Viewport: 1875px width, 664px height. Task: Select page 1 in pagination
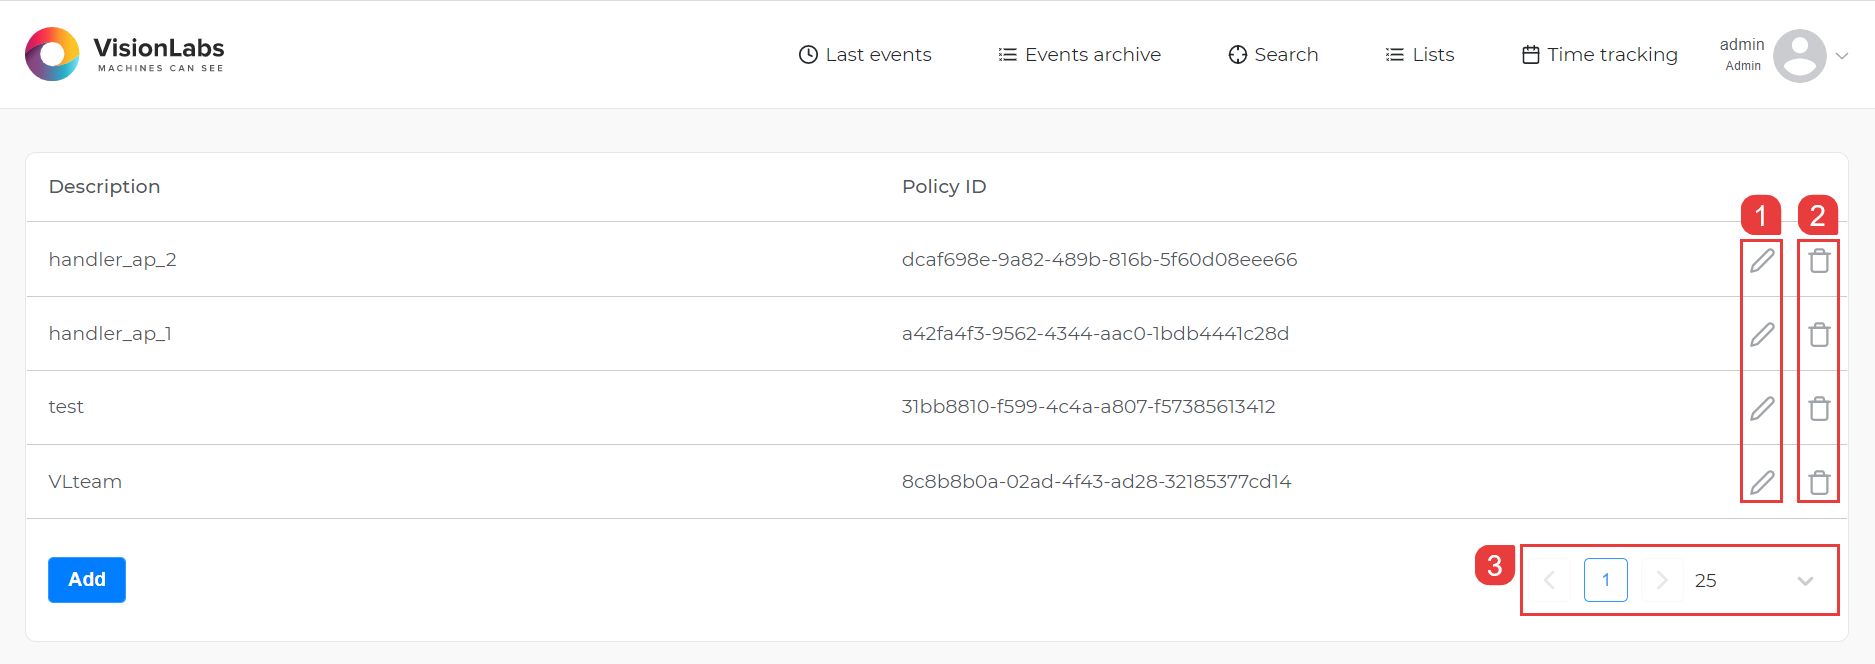[1605, 580]
